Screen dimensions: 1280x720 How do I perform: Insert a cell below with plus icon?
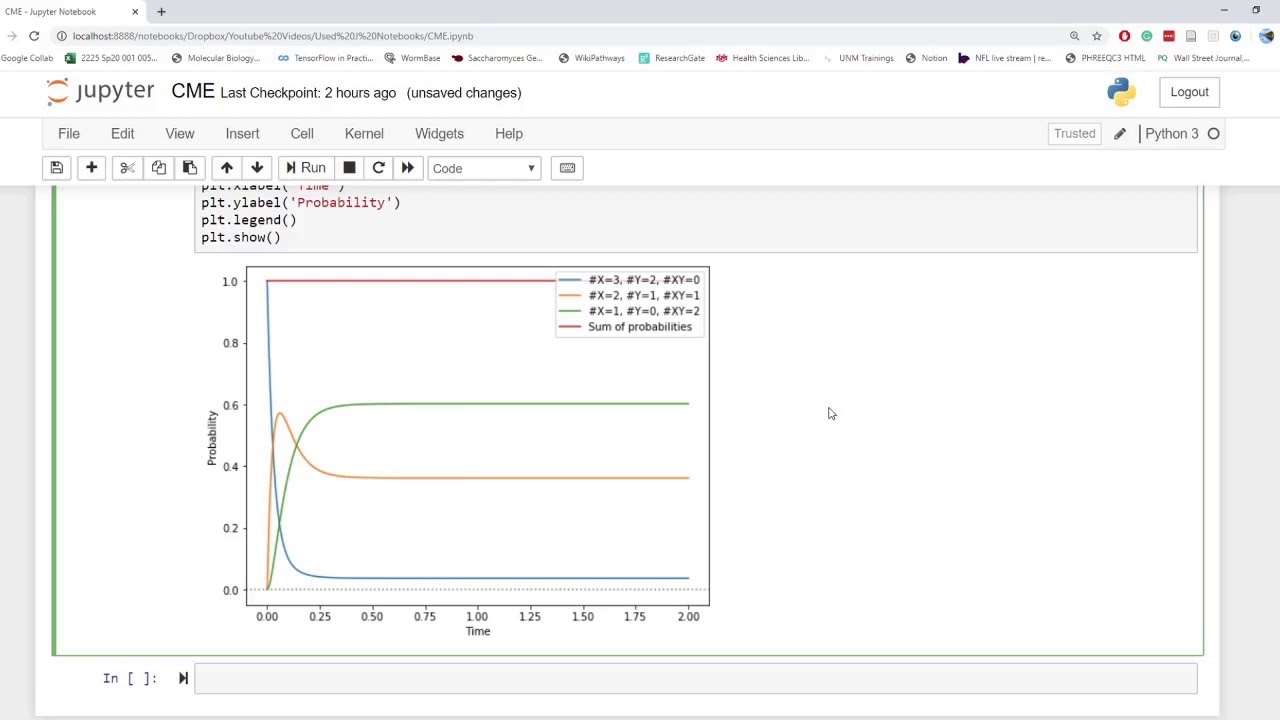[x=91, y=168]
